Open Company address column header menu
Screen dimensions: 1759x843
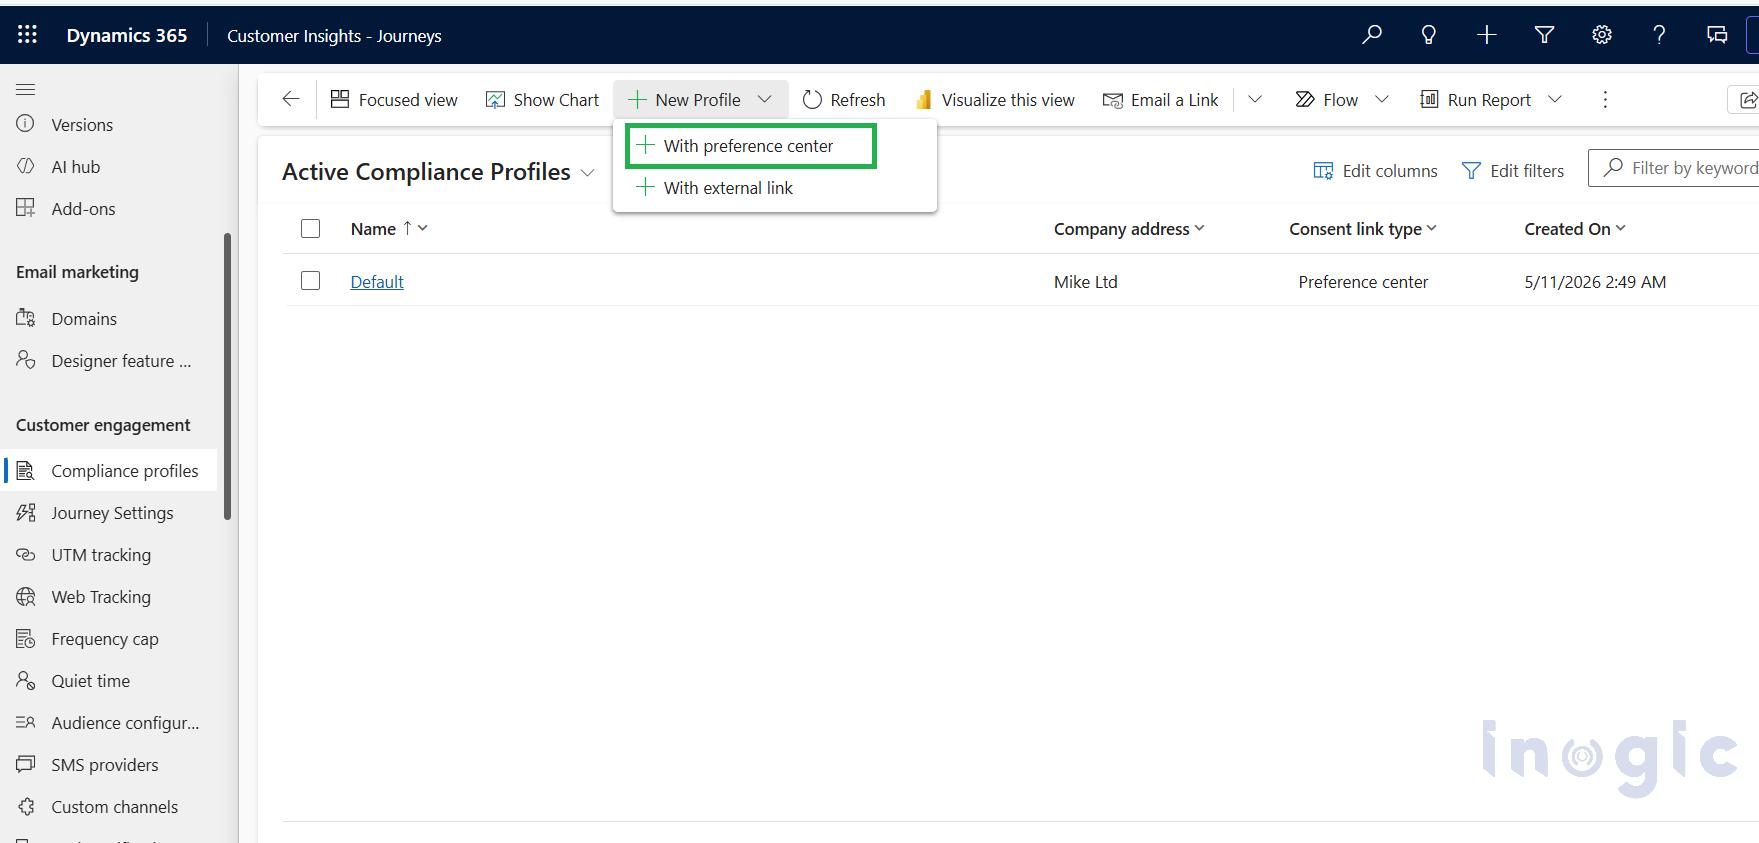click(x=1129, y=229)
